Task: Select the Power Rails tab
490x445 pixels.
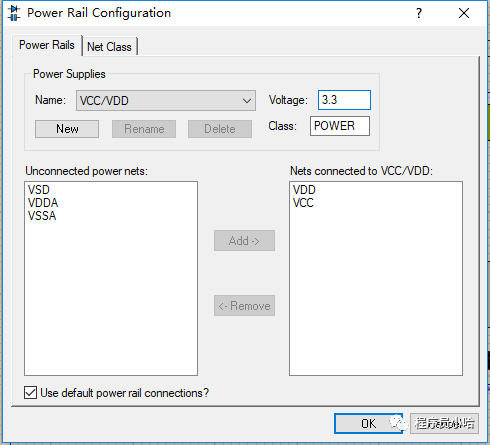Action: pyautogui.click(x=47, y=45)
